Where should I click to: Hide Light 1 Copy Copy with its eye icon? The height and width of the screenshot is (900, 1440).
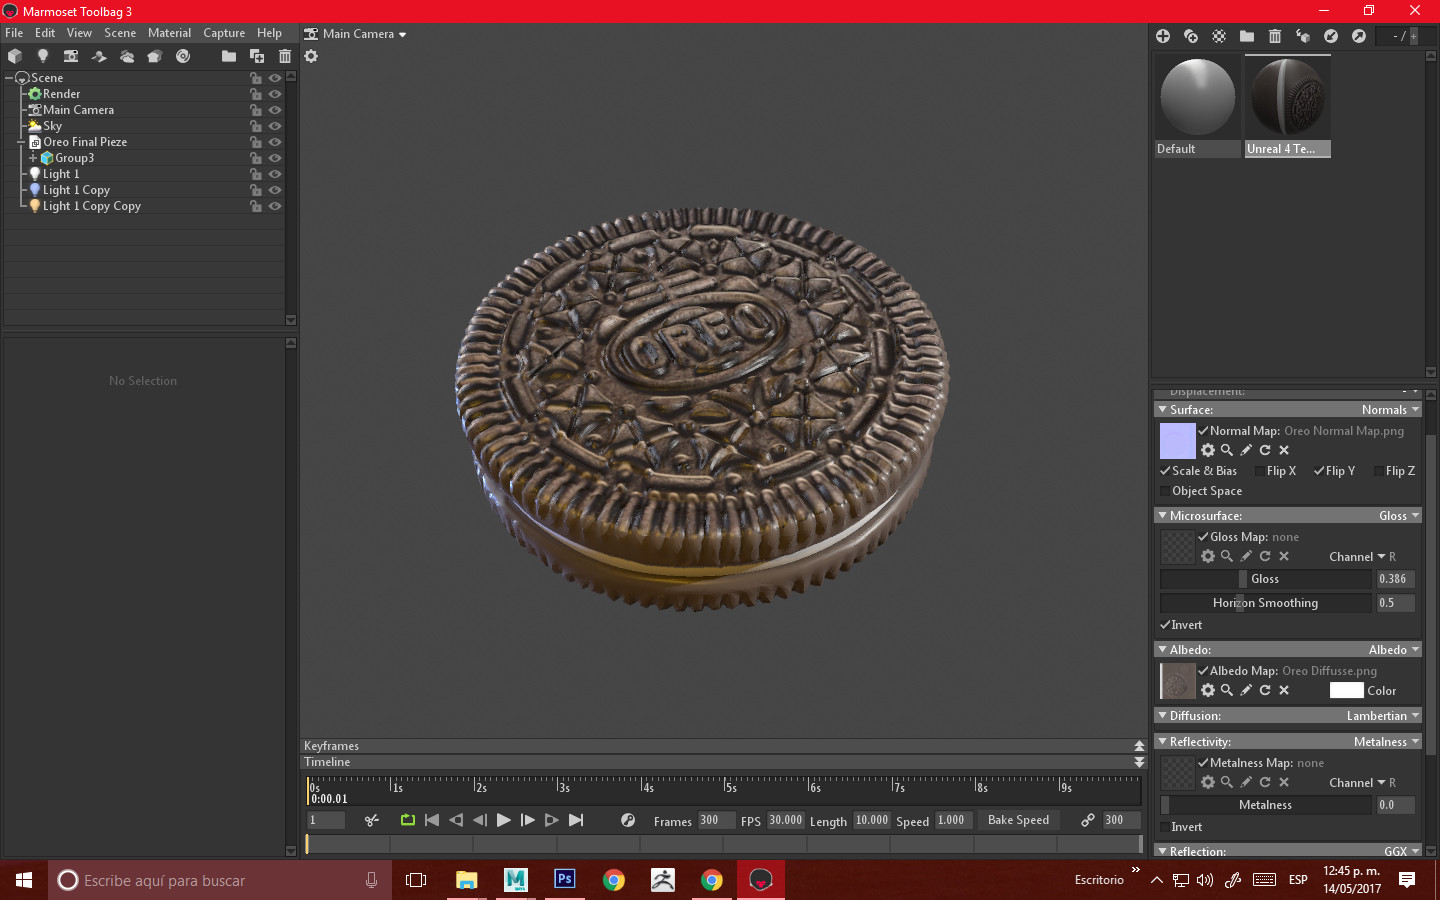275,206
